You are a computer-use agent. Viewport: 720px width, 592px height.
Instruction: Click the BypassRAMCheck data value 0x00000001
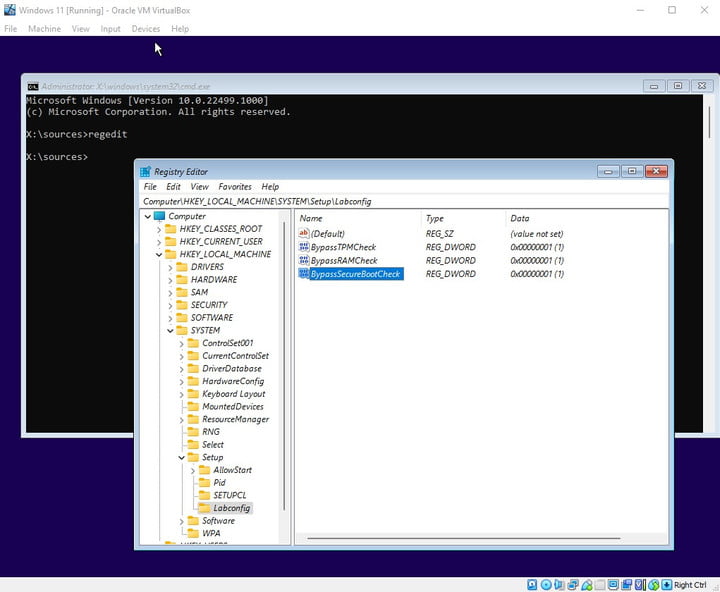(537, 260)
